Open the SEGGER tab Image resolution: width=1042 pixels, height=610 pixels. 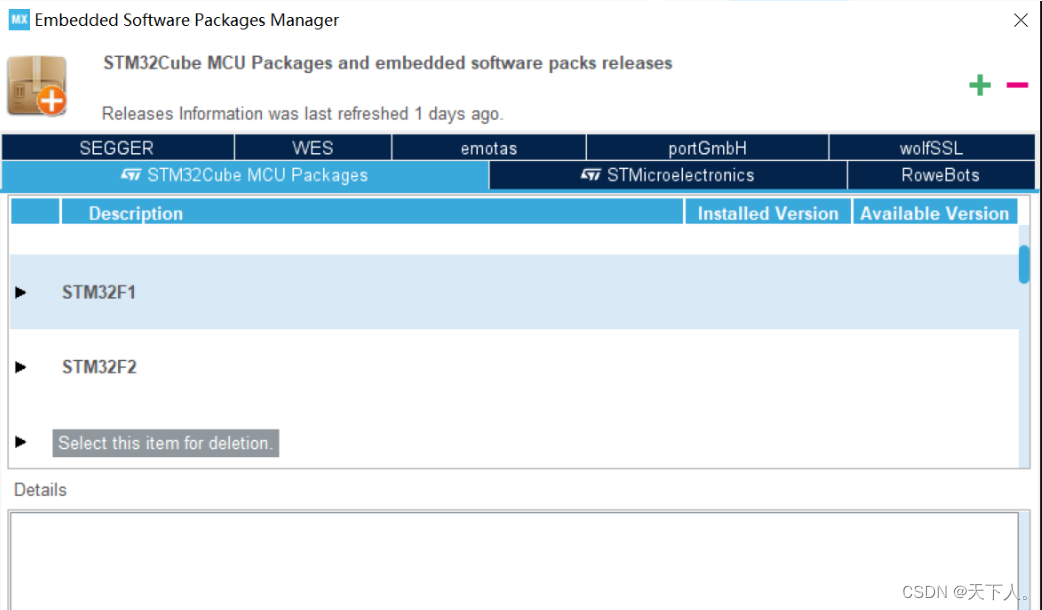tap(118, 148)
